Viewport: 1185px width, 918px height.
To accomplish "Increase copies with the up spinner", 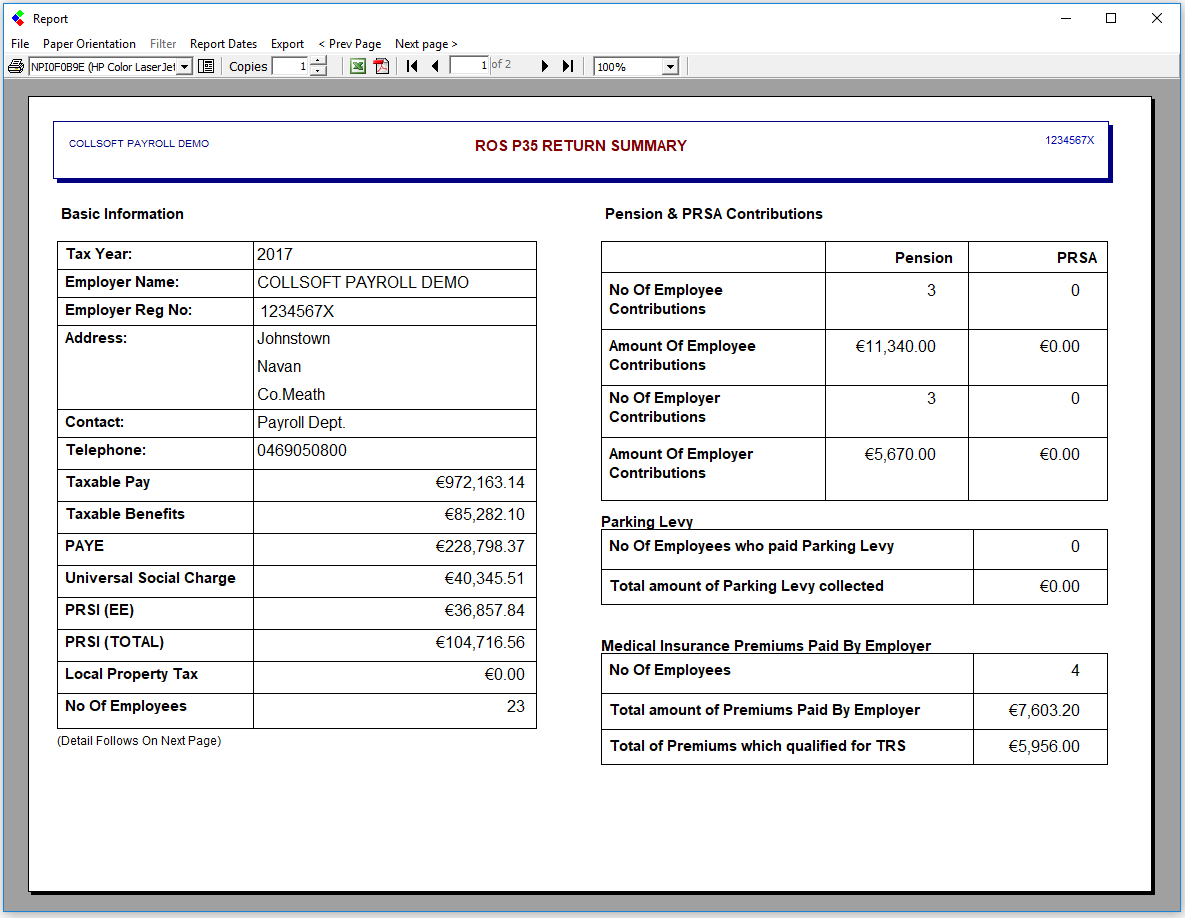I will [x=318, y=61].
